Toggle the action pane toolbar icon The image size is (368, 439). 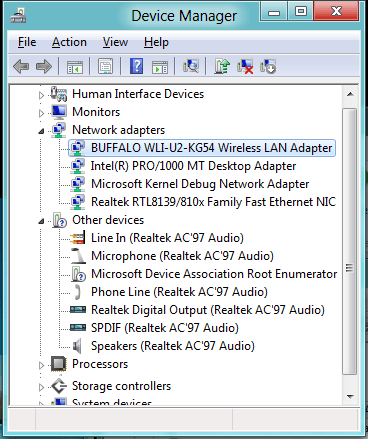coord(160,66)
